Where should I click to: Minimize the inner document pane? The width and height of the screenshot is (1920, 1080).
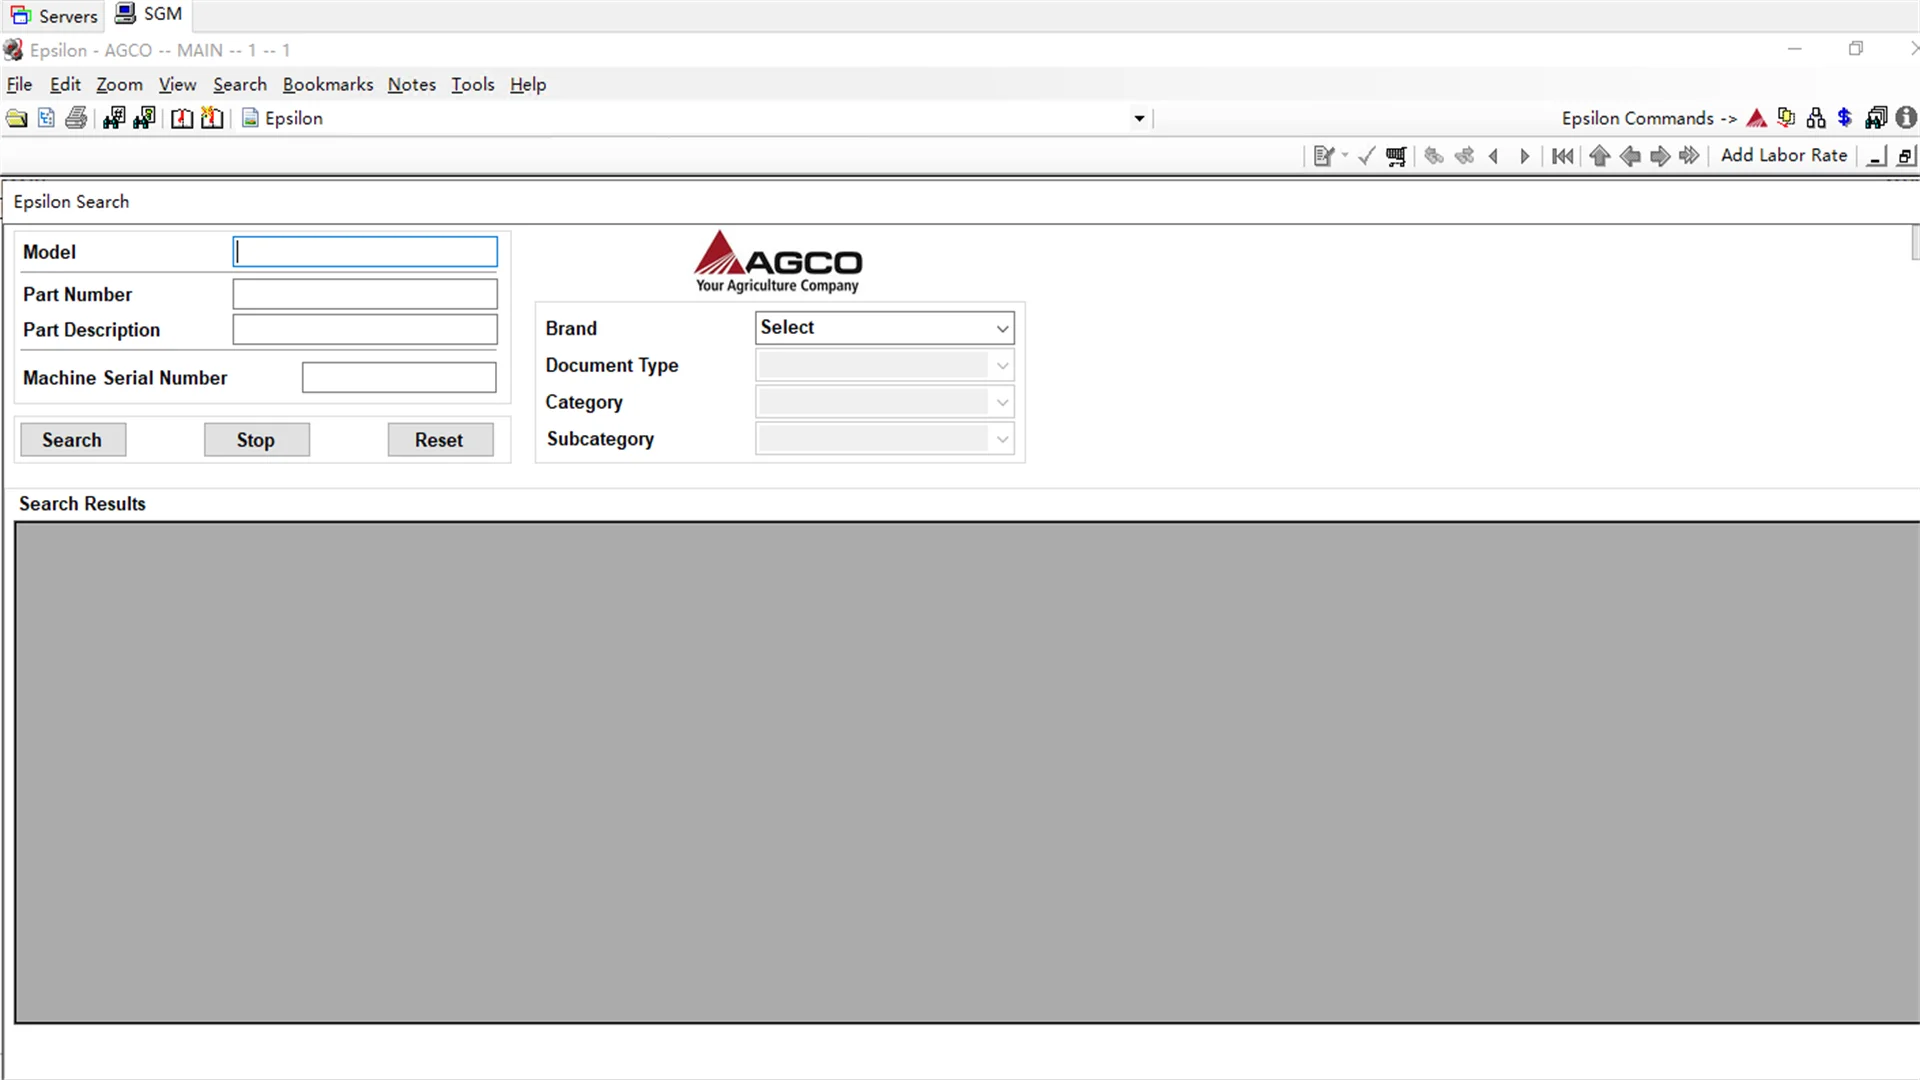coord(1877,156)
